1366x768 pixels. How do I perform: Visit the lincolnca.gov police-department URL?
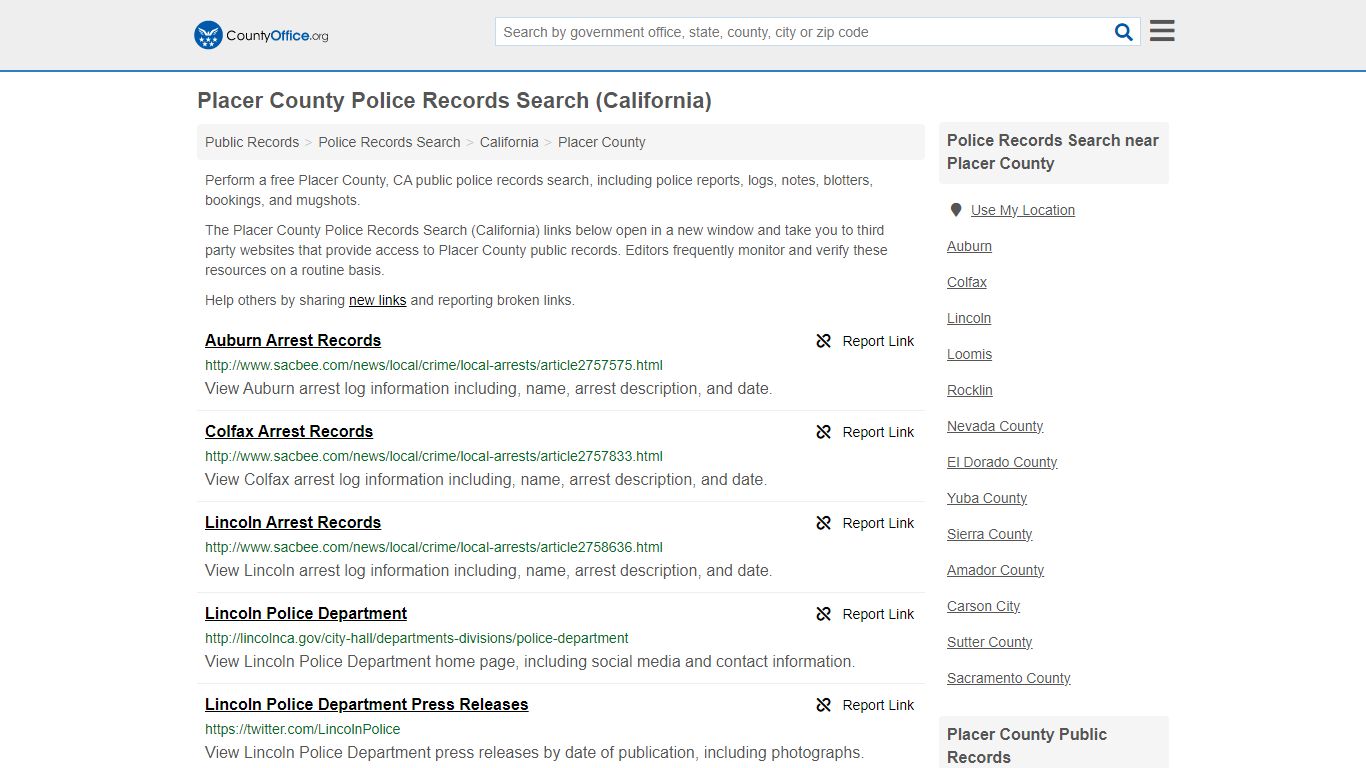pos(417,638)
